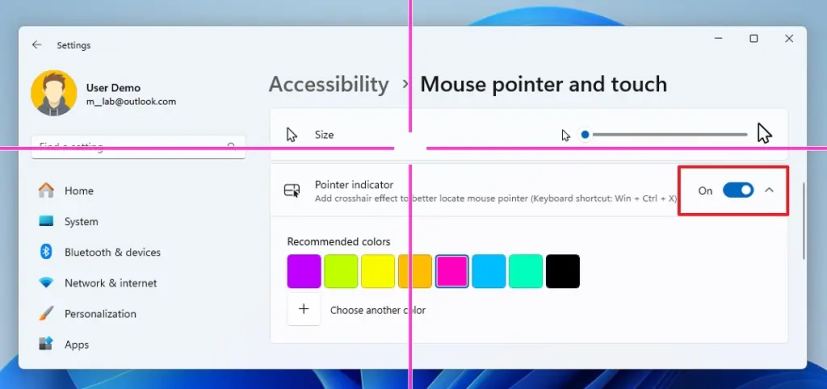Select the black recommended color
The height and width of the screenshot is (389, 827).
563,271
